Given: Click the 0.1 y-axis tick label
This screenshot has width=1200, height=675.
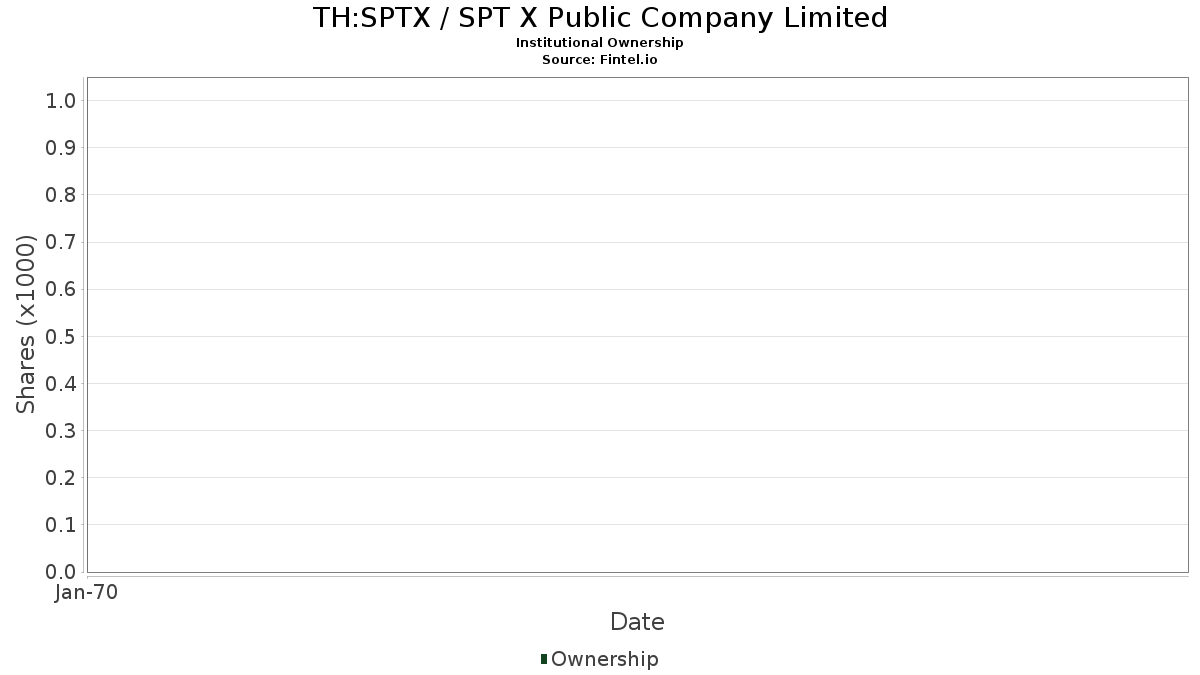Looking at the screenshot, I should pos(61,525).
